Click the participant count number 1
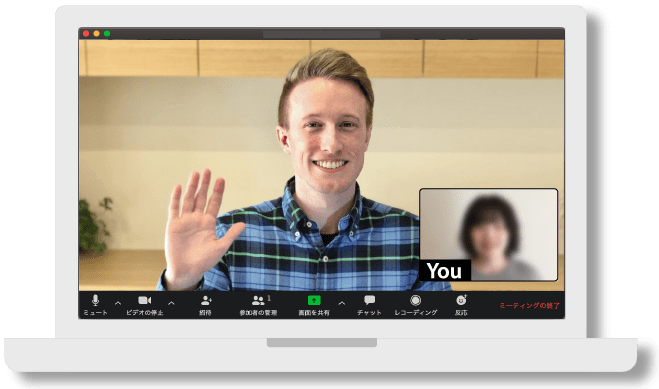 point(269,298)
